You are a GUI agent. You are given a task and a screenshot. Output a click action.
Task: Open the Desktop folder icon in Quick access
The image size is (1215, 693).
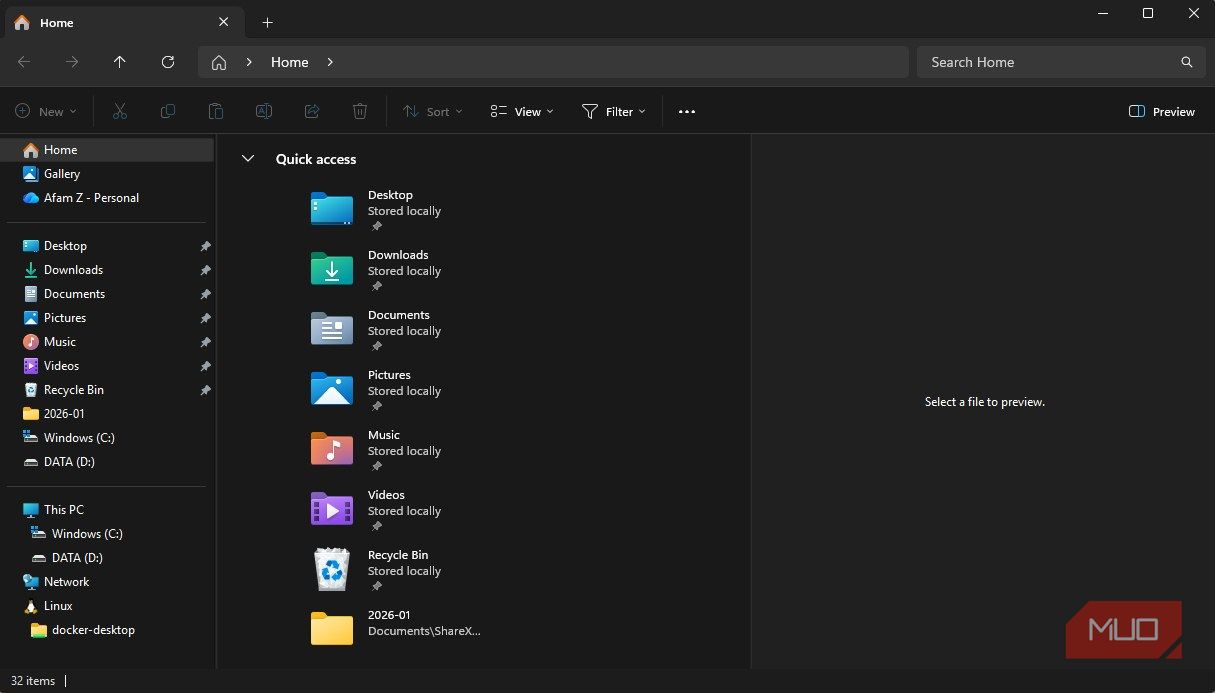332,209
